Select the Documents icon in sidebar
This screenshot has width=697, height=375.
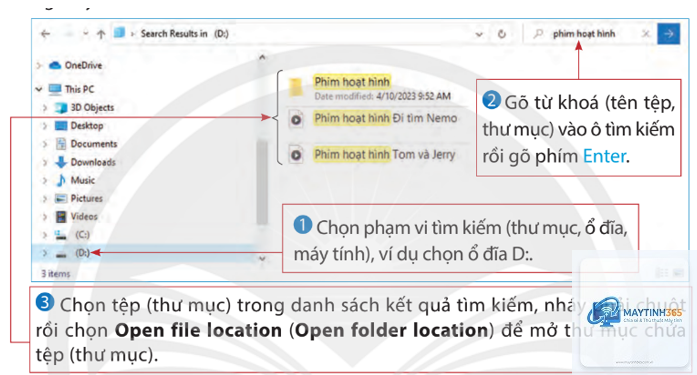(61, 144)
